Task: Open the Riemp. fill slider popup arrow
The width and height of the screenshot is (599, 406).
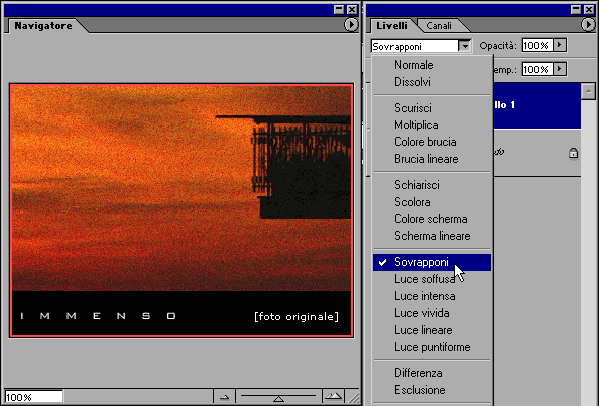Action: 560,69
